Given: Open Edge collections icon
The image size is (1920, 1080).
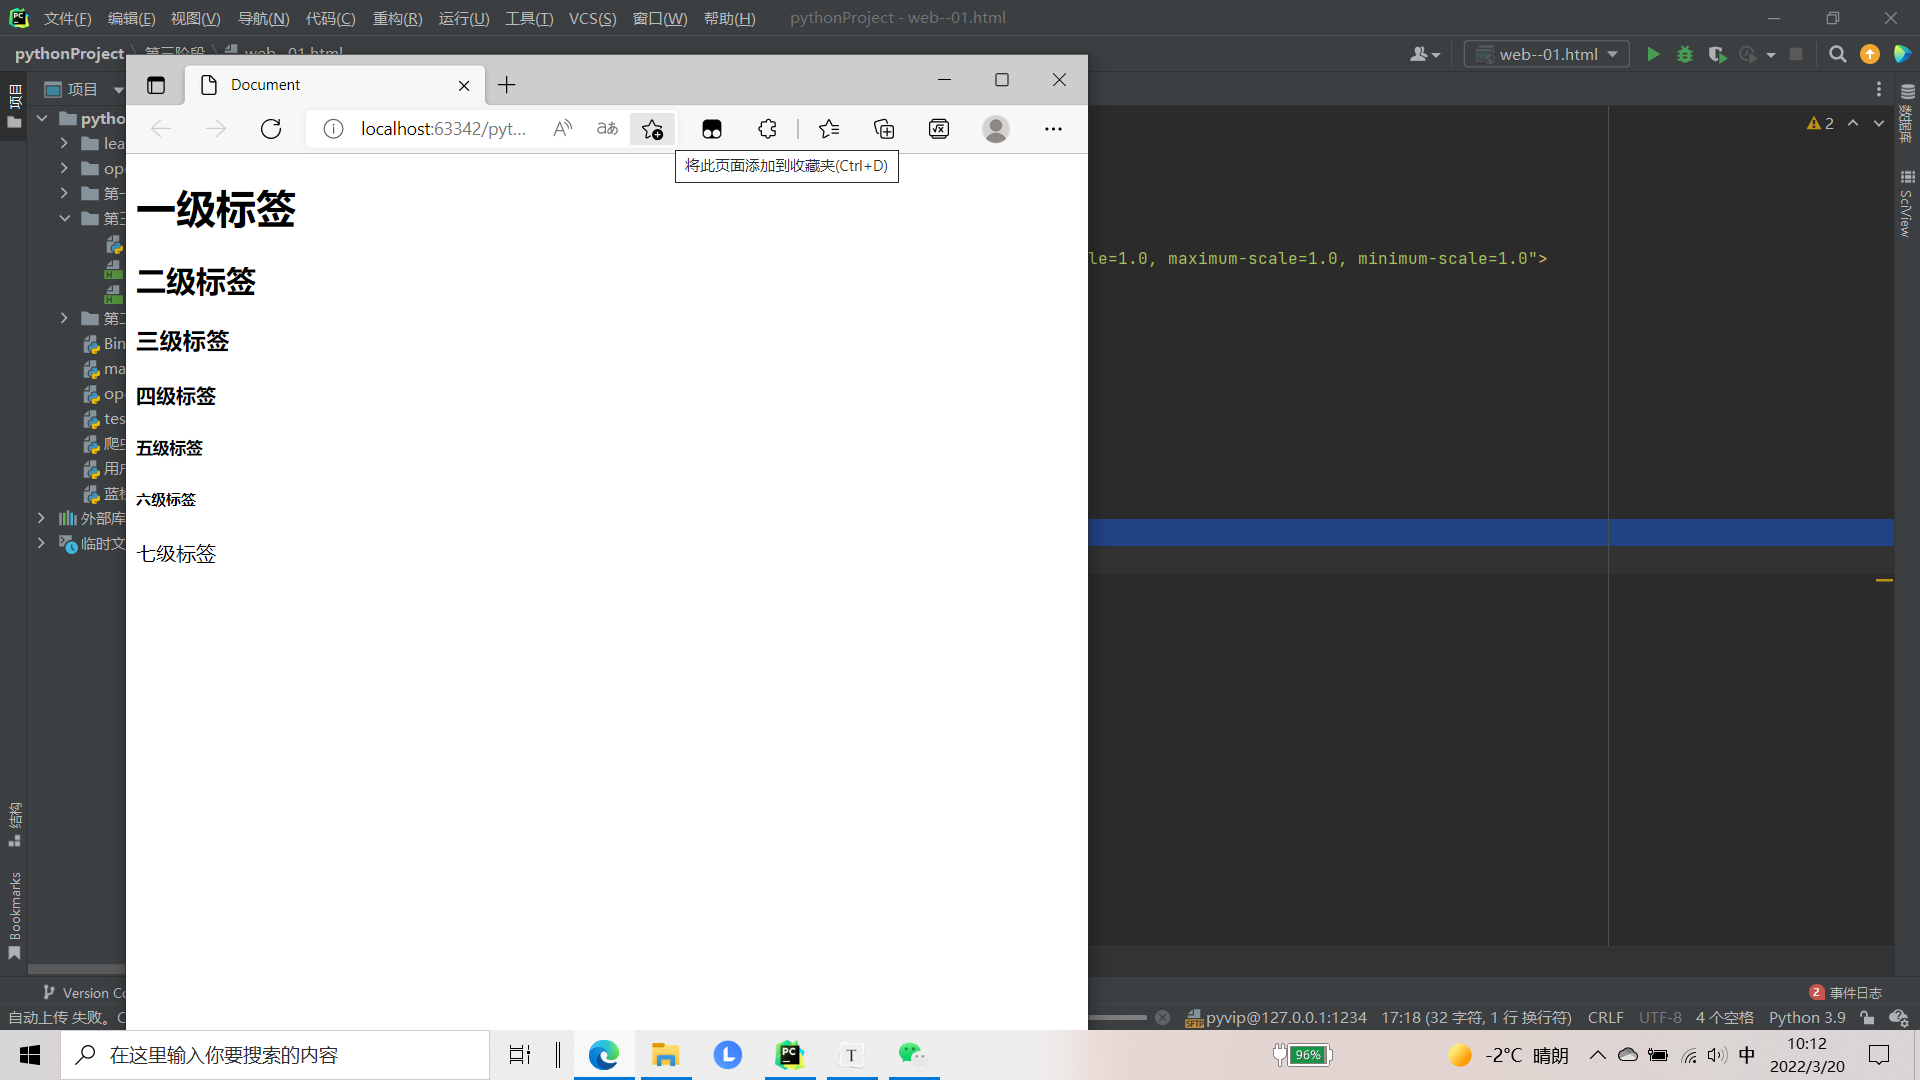Looking at the screenshot, I should (884, 129).
